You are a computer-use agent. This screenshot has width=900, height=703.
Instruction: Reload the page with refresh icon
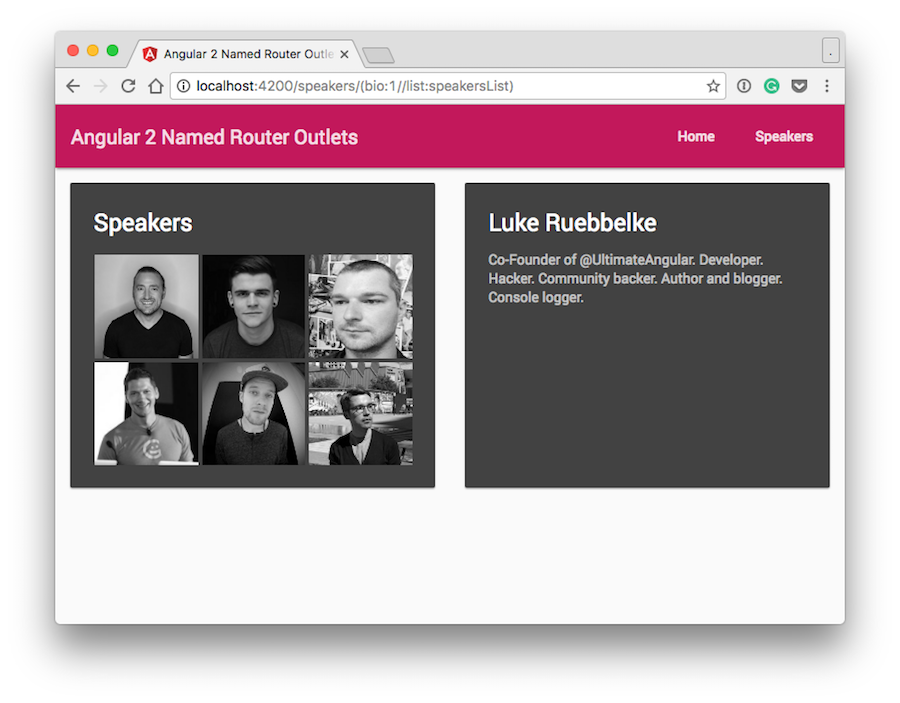pos(128,86)
